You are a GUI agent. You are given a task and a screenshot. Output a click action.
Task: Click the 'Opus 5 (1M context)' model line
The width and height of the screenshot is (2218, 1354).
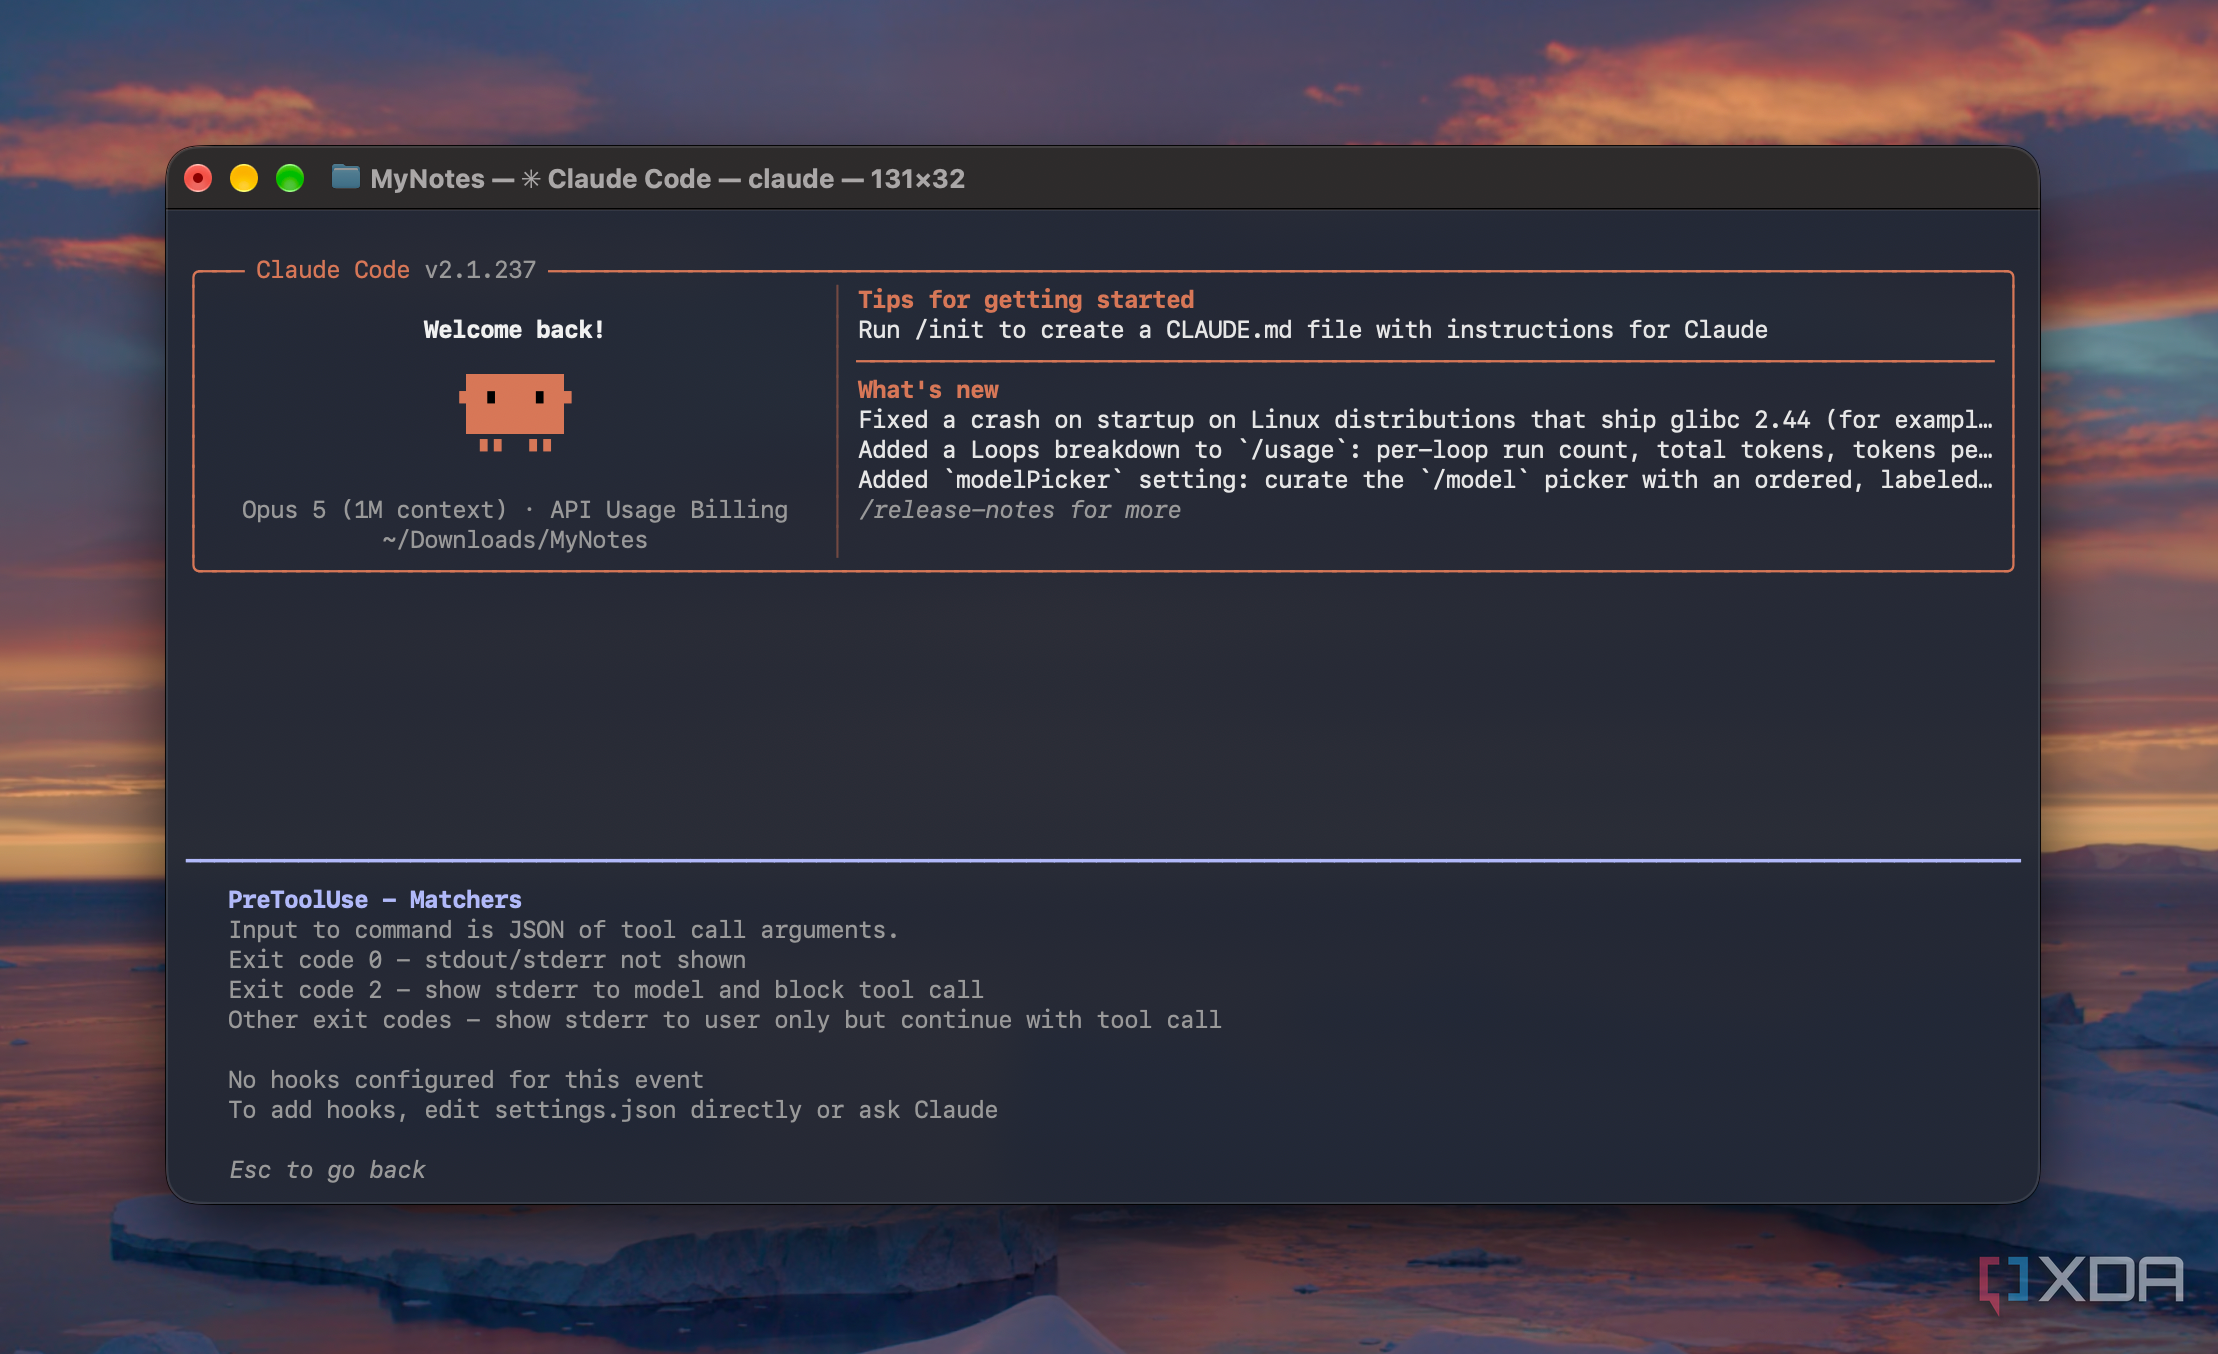(x=515, y=510)
